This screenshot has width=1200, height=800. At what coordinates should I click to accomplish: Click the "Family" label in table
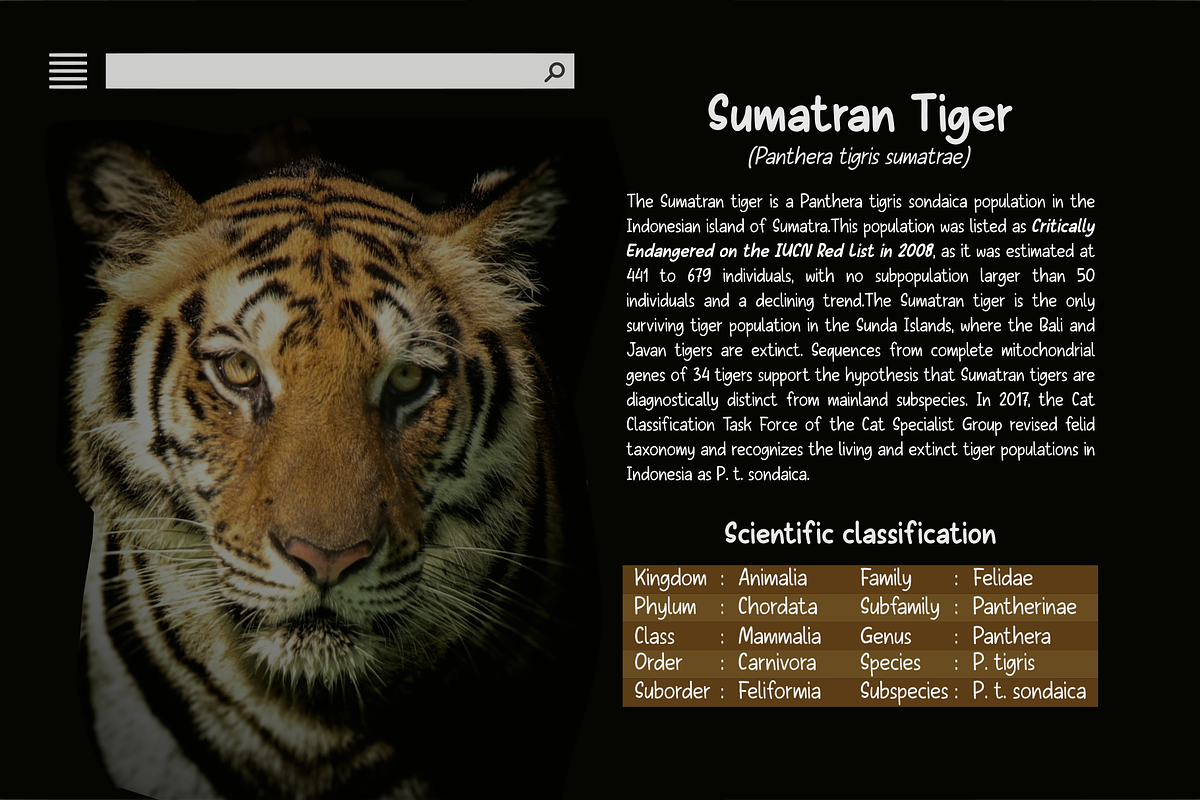886,578
